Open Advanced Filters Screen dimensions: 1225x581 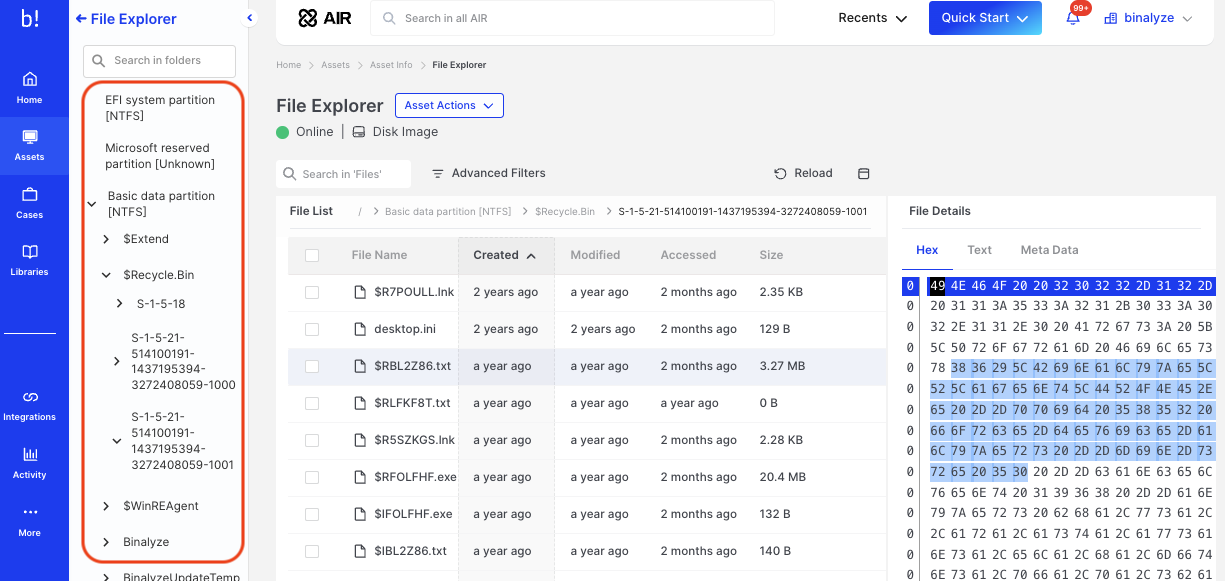(x=488, y=173)
